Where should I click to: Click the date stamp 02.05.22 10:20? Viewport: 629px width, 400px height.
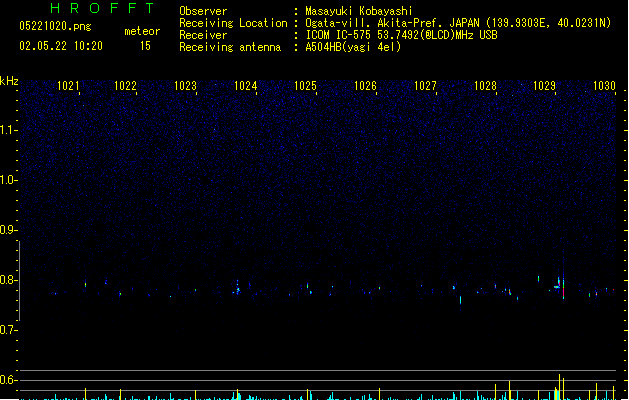pos(61,46)
